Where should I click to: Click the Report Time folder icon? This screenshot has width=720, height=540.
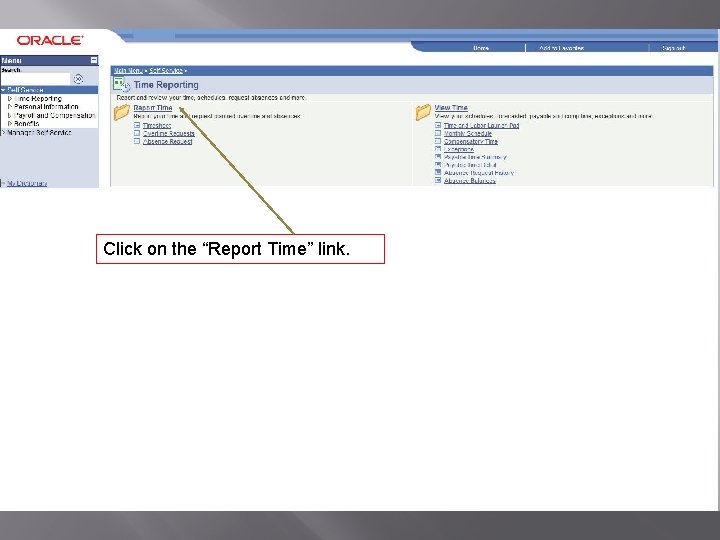click(122, 112)
